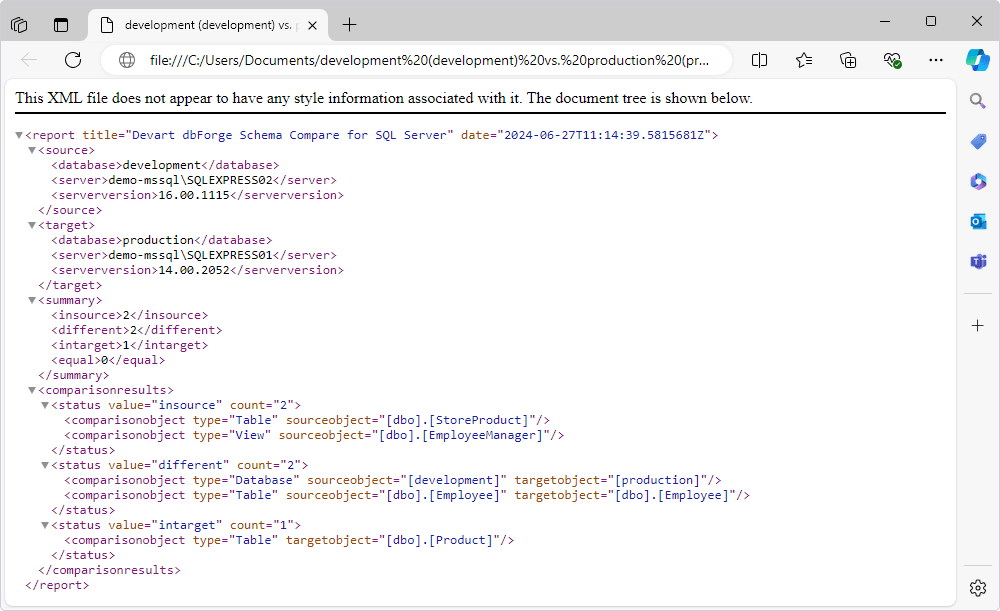Viewport: 1000px width, 611px height.
Task: Click the Back navigation arrow
Action: [x=29, y=60]
